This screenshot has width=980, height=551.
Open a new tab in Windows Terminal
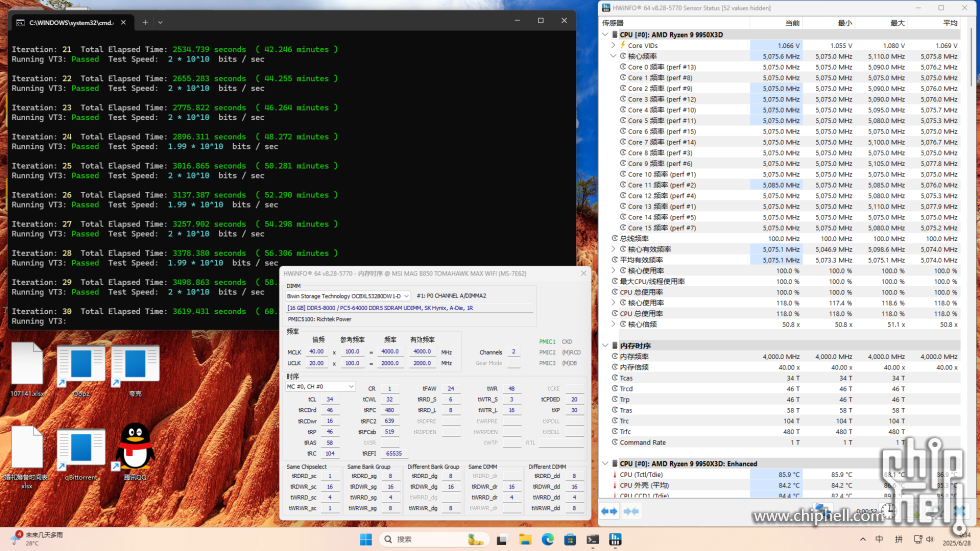pos(145,22)
